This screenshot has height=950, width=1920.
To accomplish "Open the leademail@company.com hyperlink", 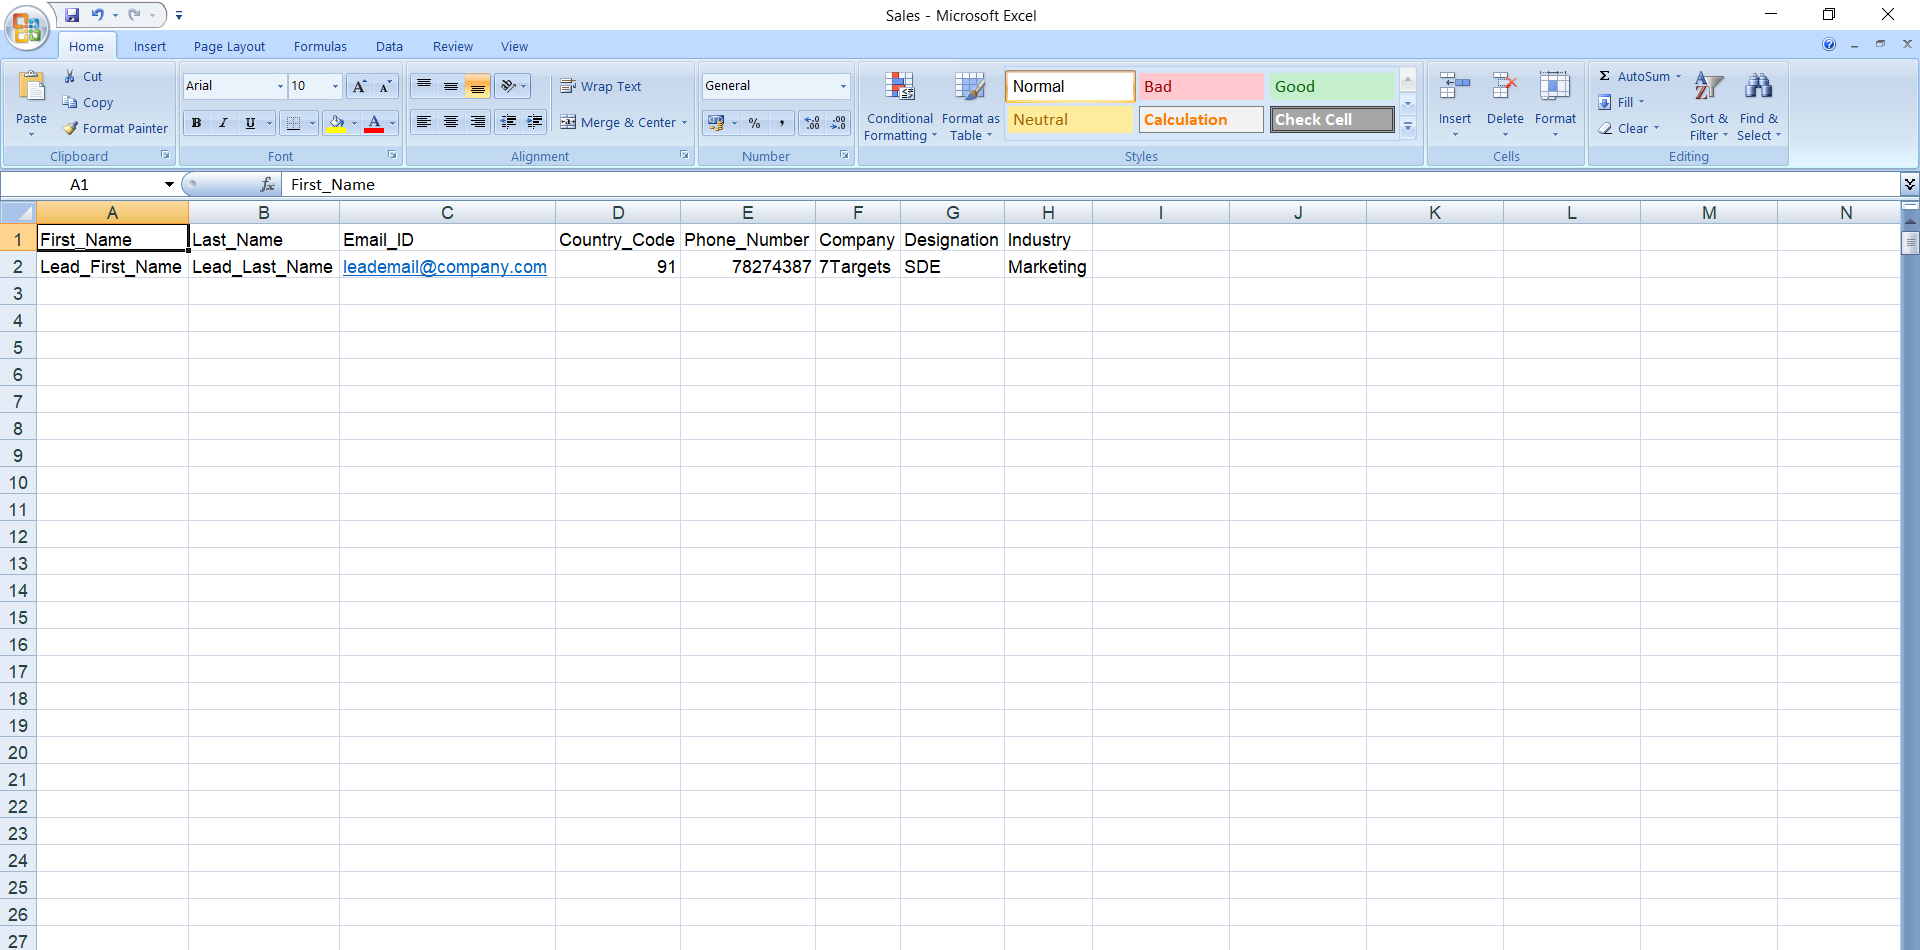I will (x=444, y=267).
